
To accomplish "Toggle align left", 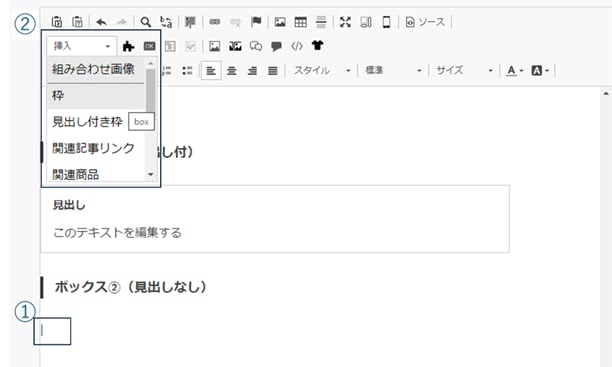I will coord(211,71).
